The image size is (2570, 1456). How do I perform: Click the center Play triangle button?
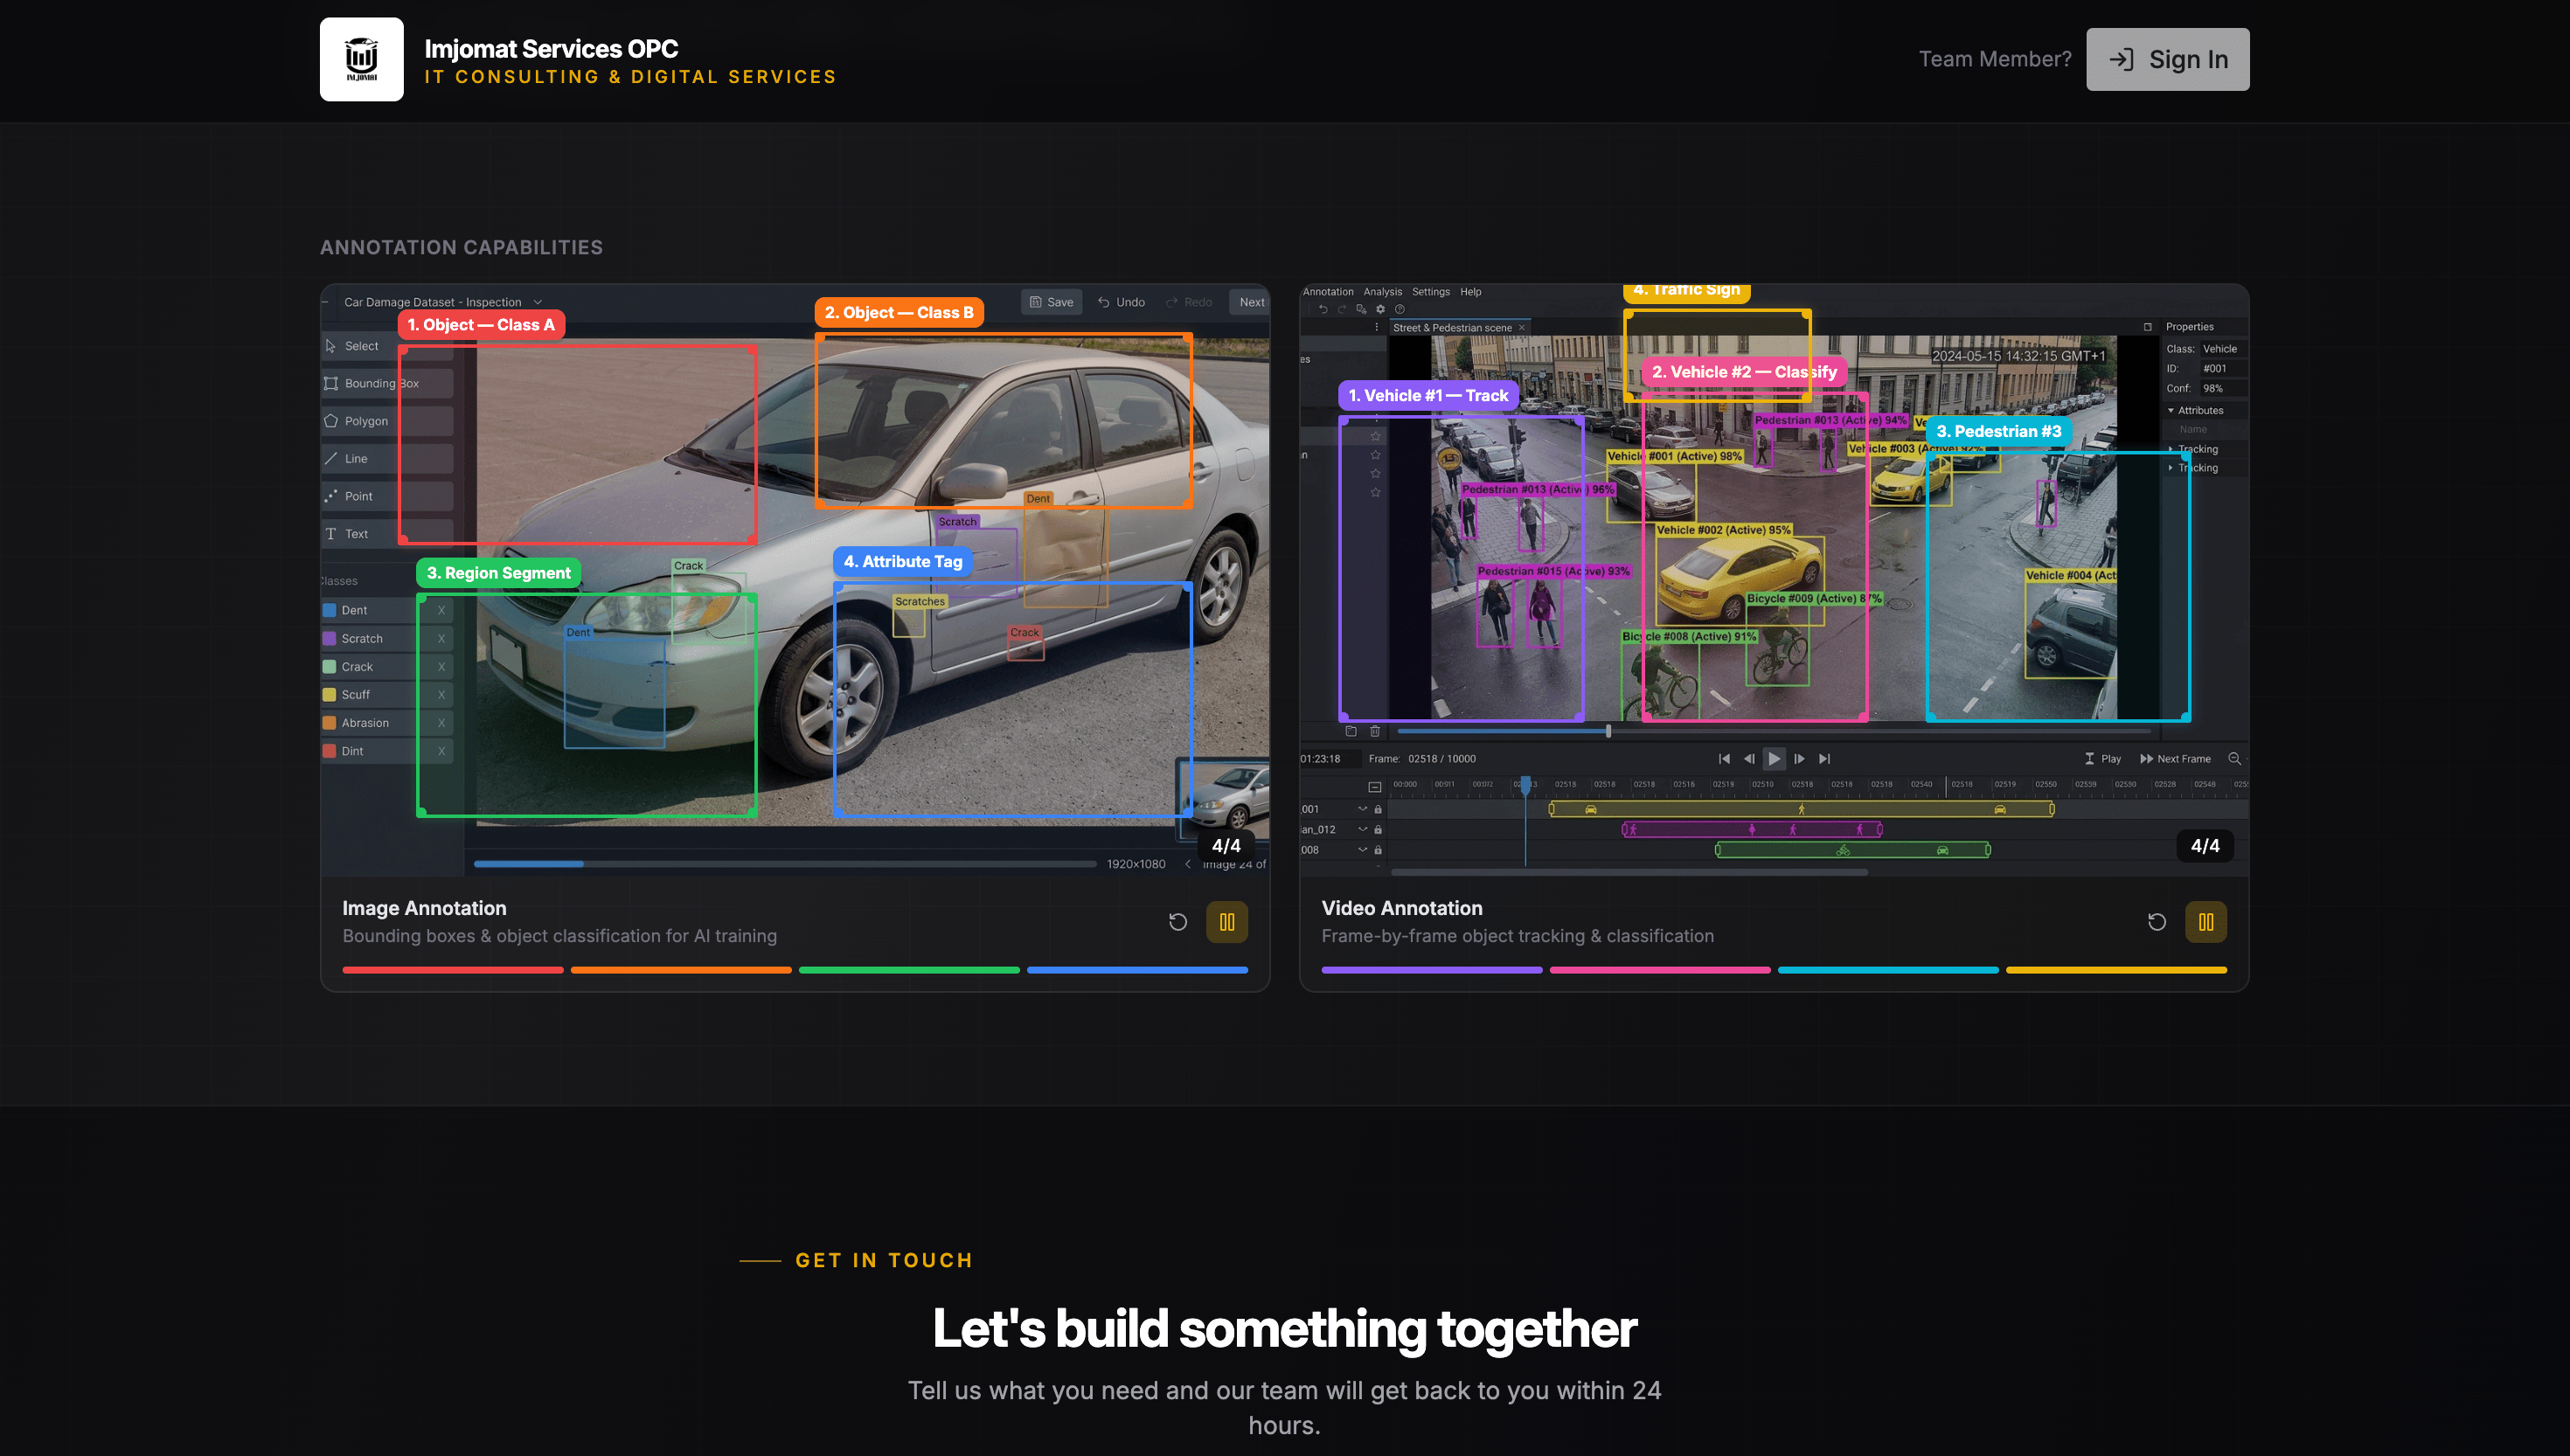coord(1774,759)
